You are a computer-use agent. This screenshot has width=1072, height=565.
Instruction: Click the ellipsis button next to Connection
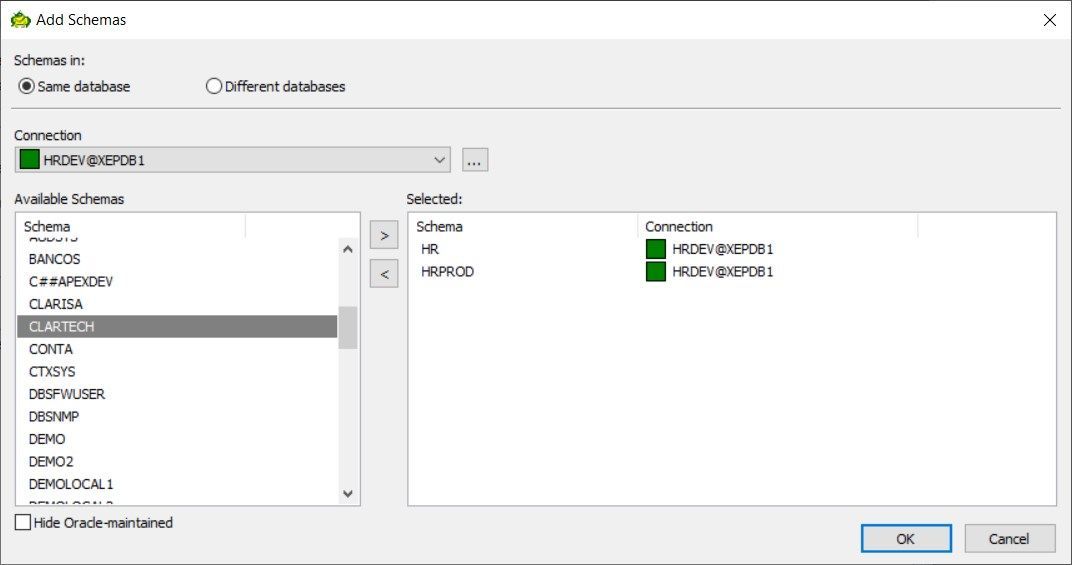tap(475, 160)
